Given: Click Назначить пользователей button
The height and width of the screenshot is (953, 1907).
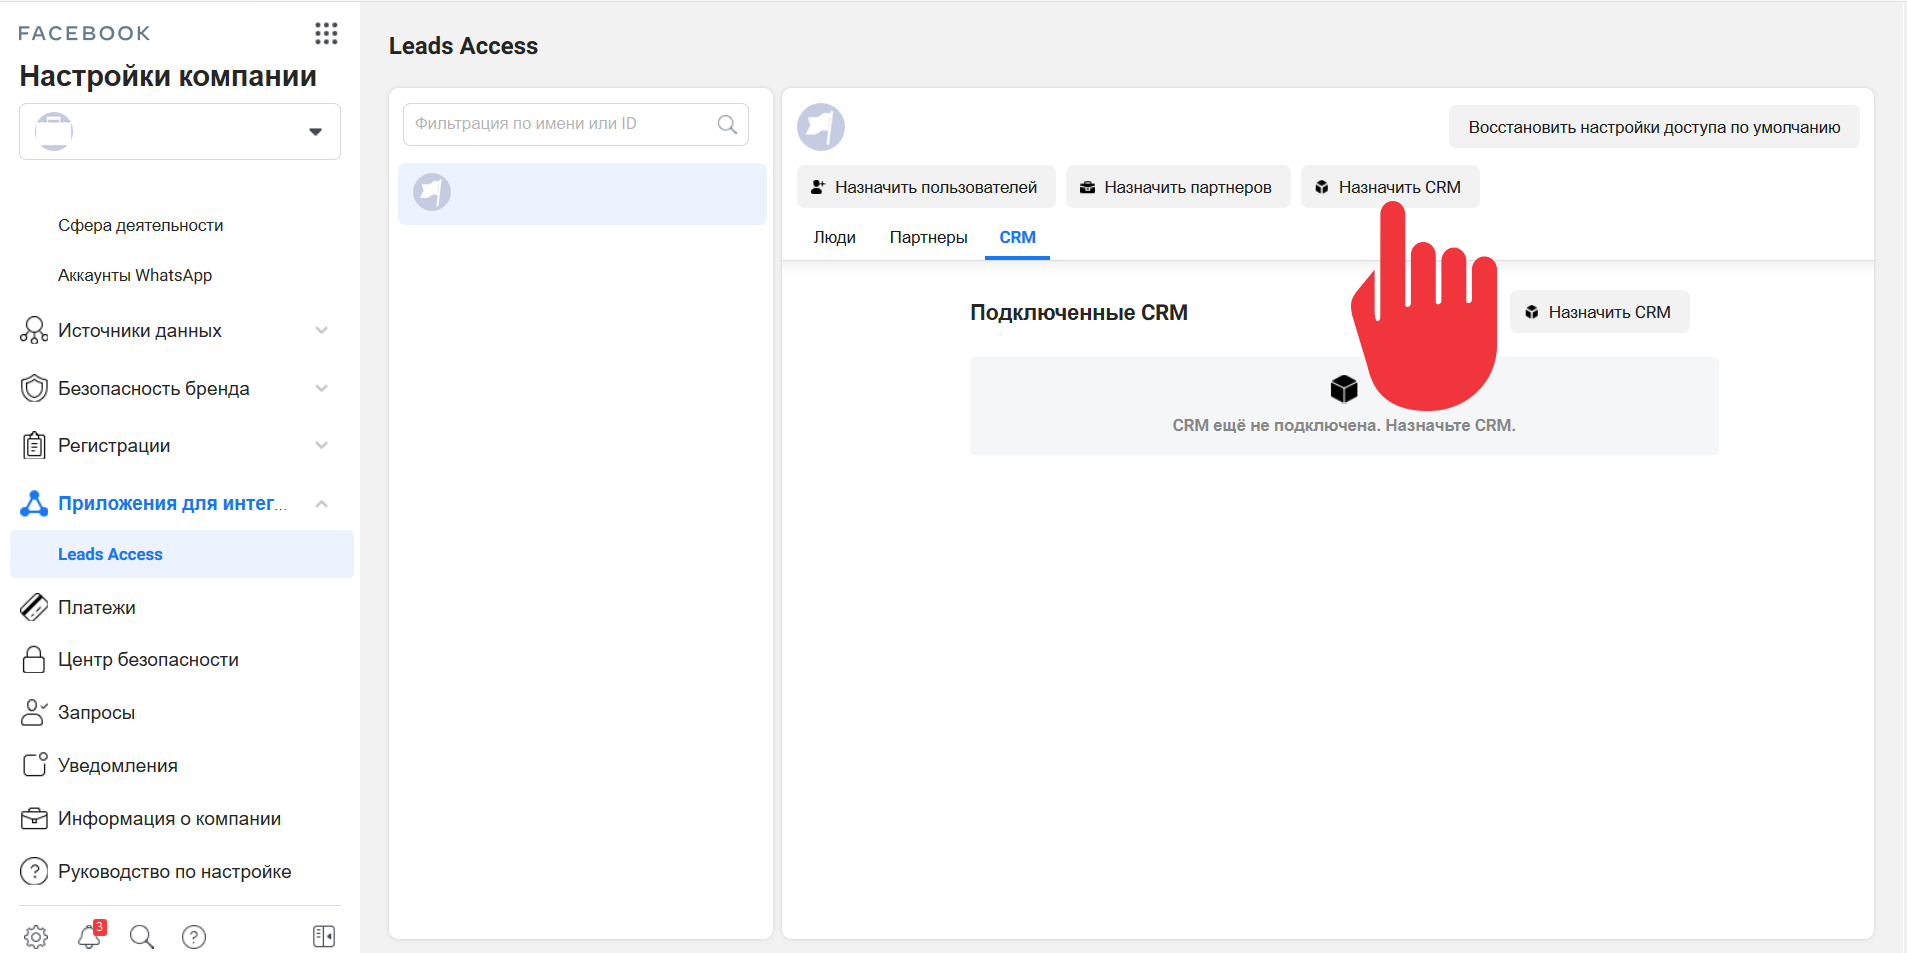Looking at the screenshot, I should click(x=926, y=187).
